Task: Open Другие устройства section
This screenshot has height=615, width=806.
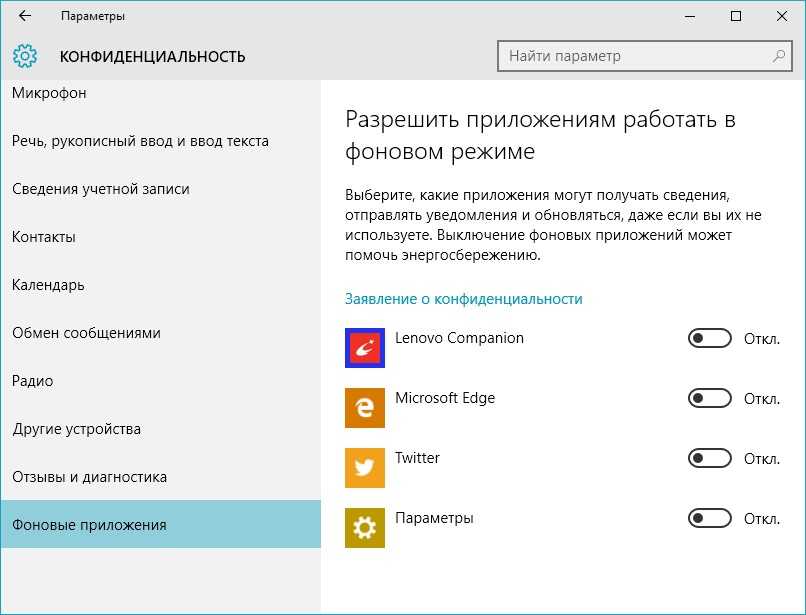Action: pos(160,429)
